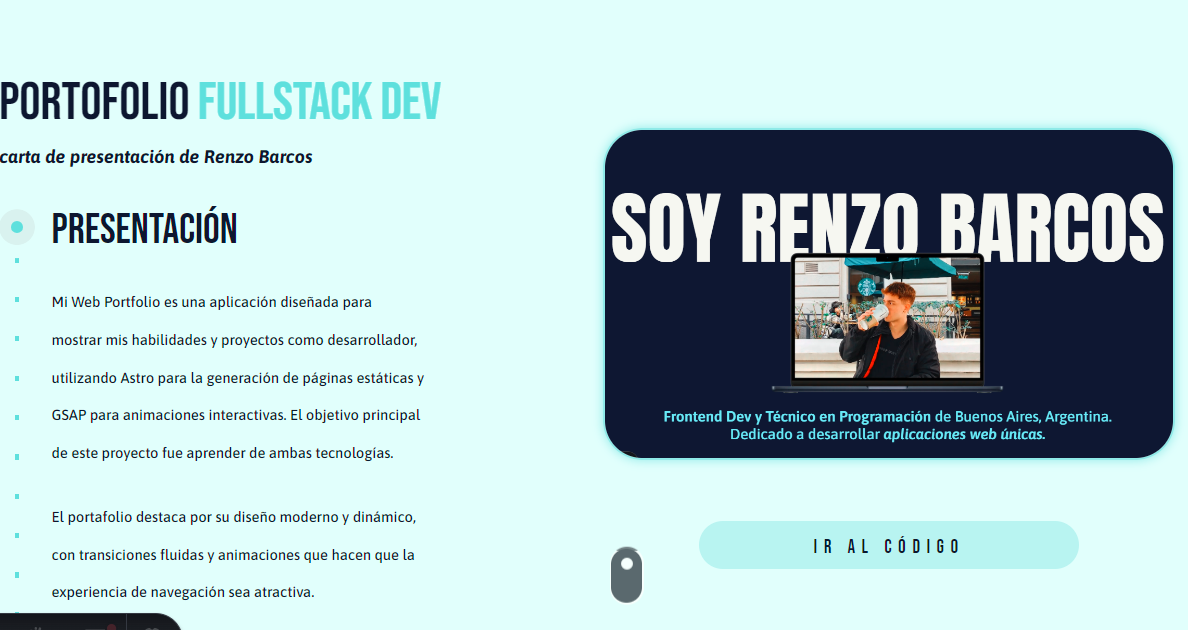
Task: Click the mouse scroll indicator icon
Action: pyautogui.click(x=626, y=575)
